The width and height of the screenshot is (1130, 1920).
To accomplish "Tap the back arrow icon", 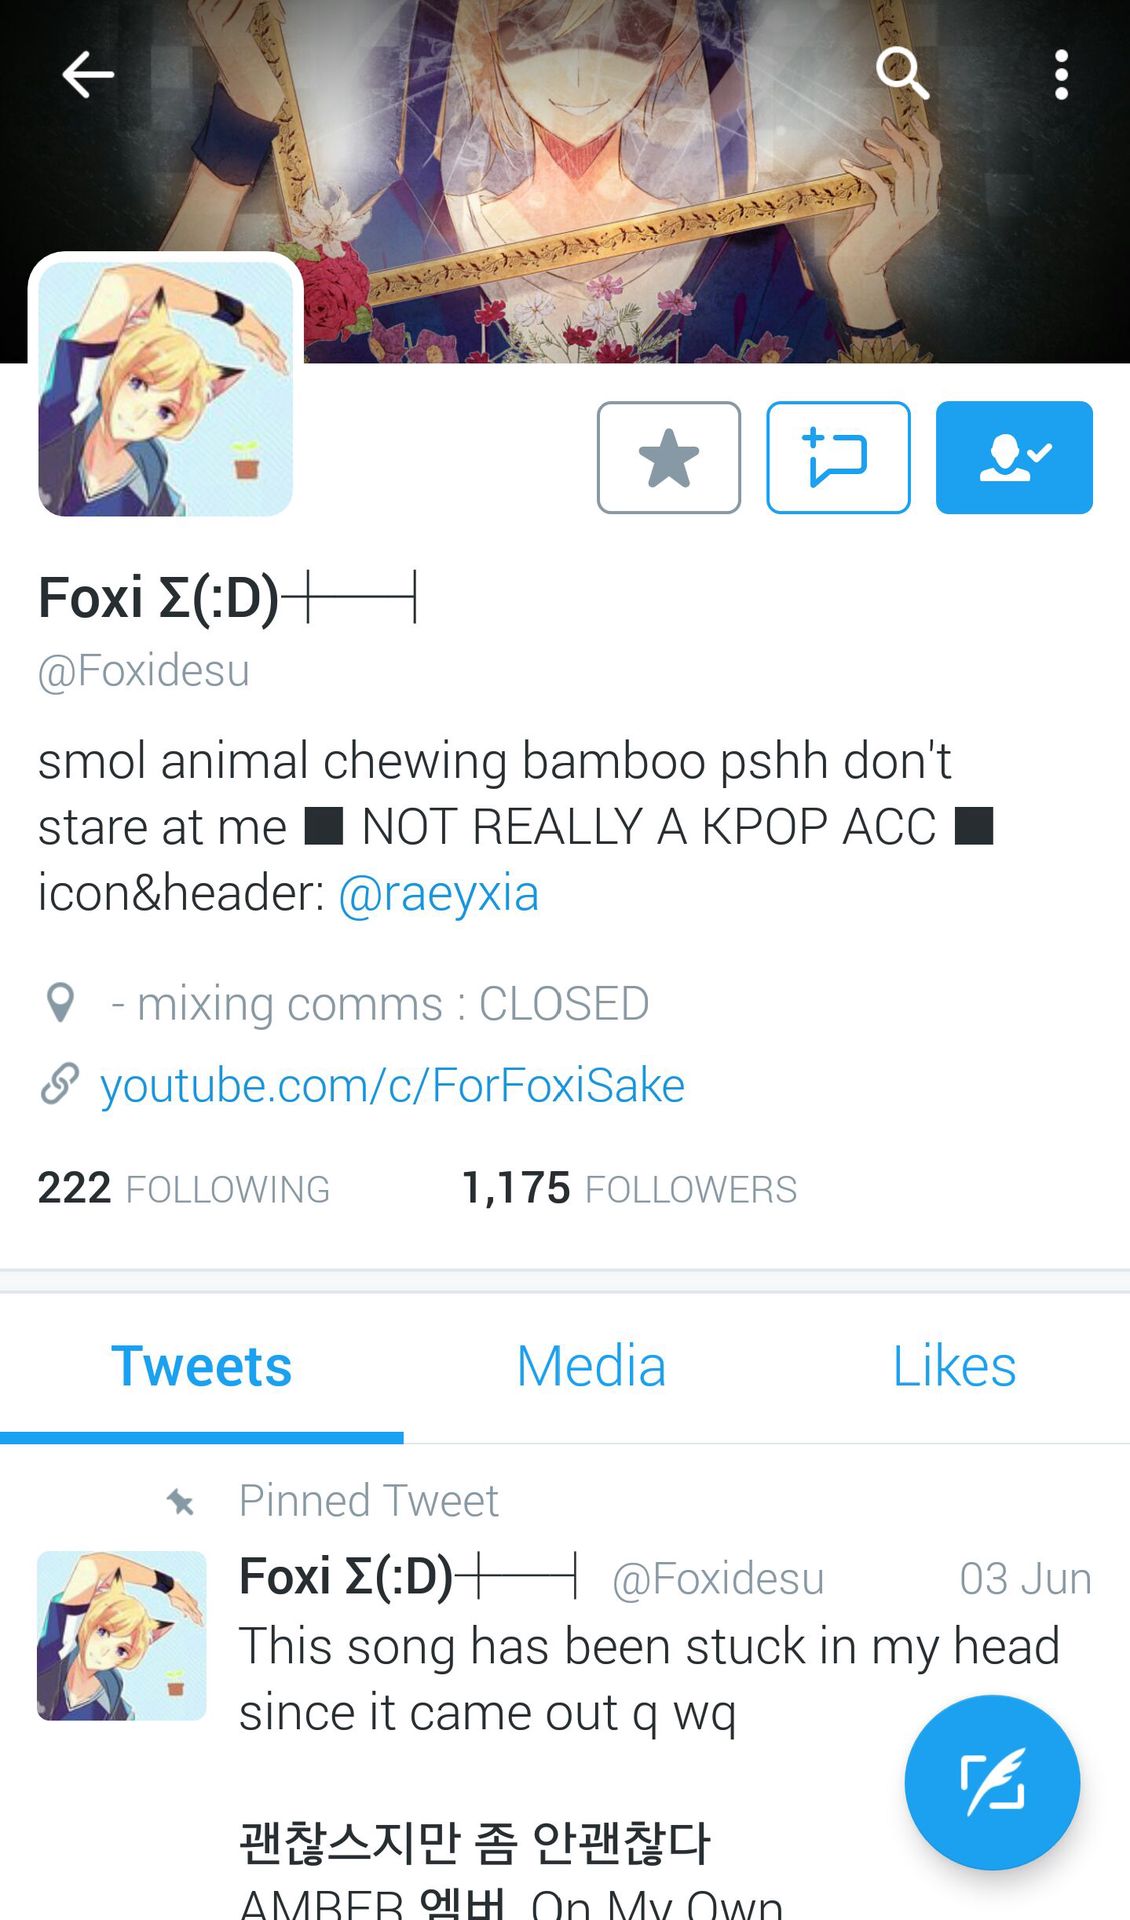I will (88, 75).
